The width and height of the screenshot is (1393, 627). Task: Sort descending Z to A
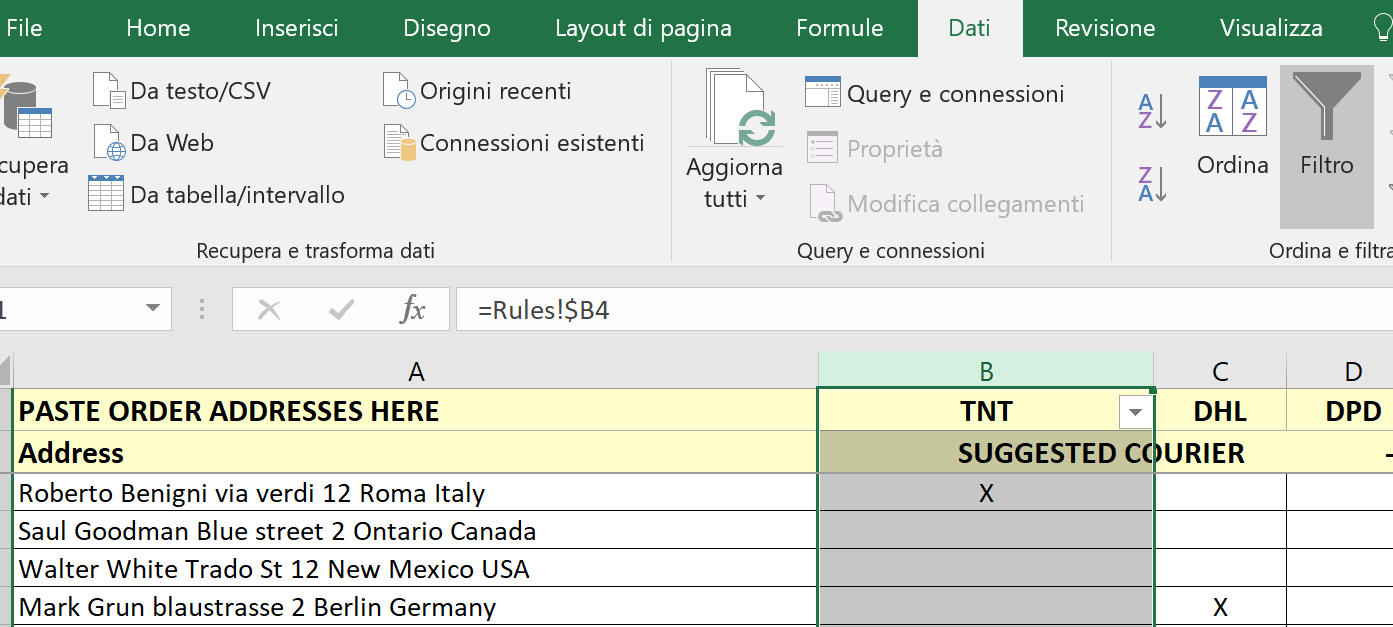coord(1152,184)
